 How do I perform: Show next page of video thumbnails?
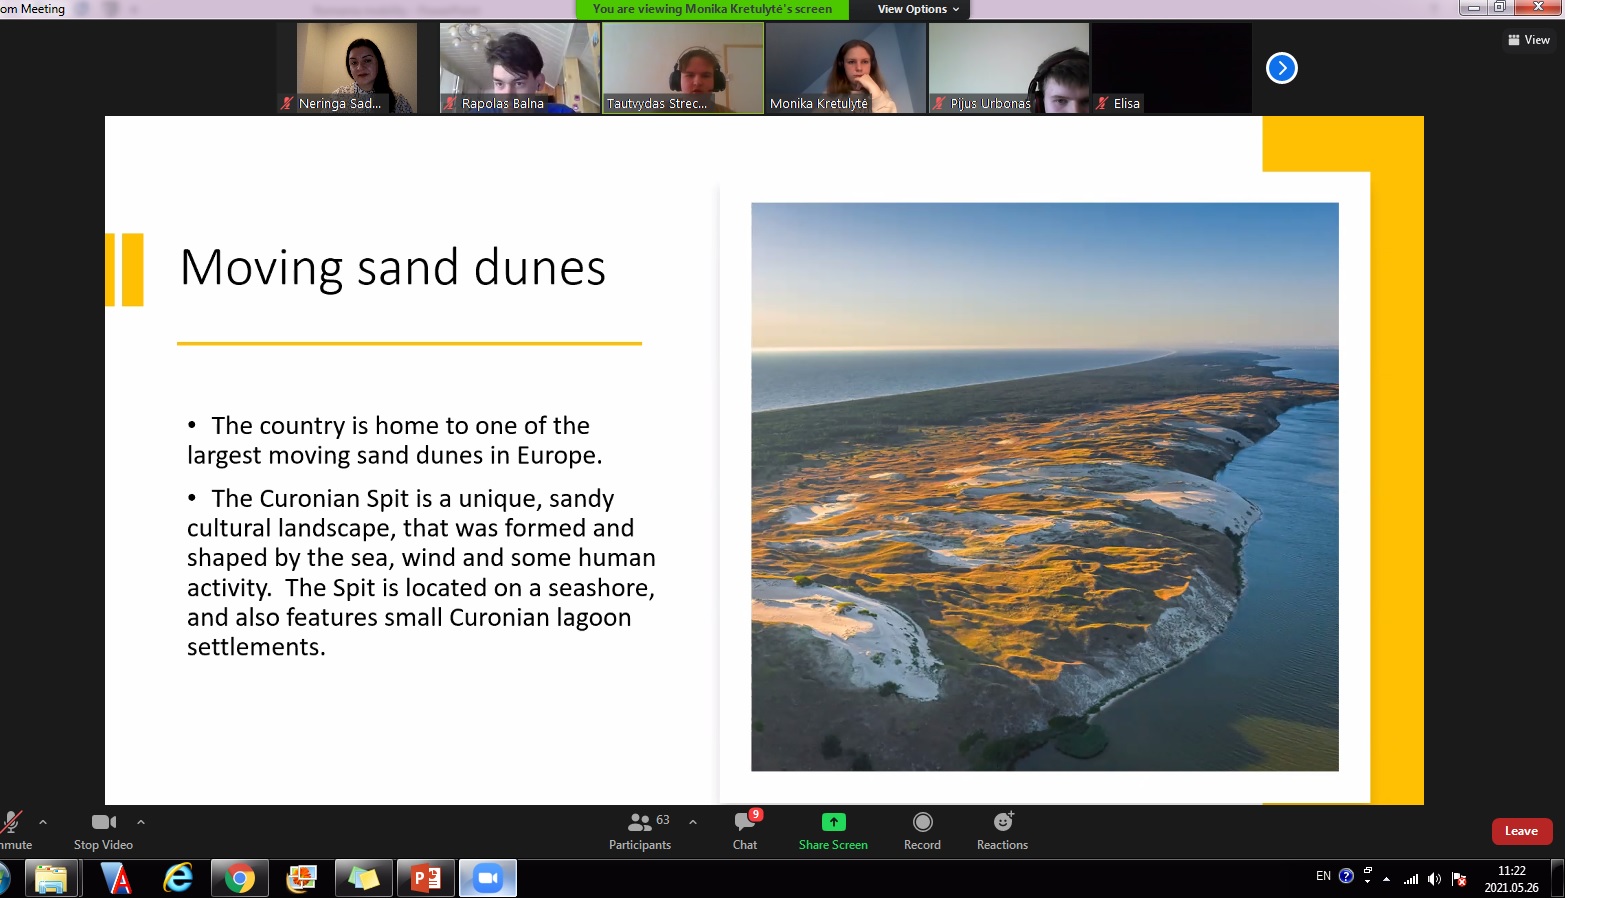coord(1281,68)
